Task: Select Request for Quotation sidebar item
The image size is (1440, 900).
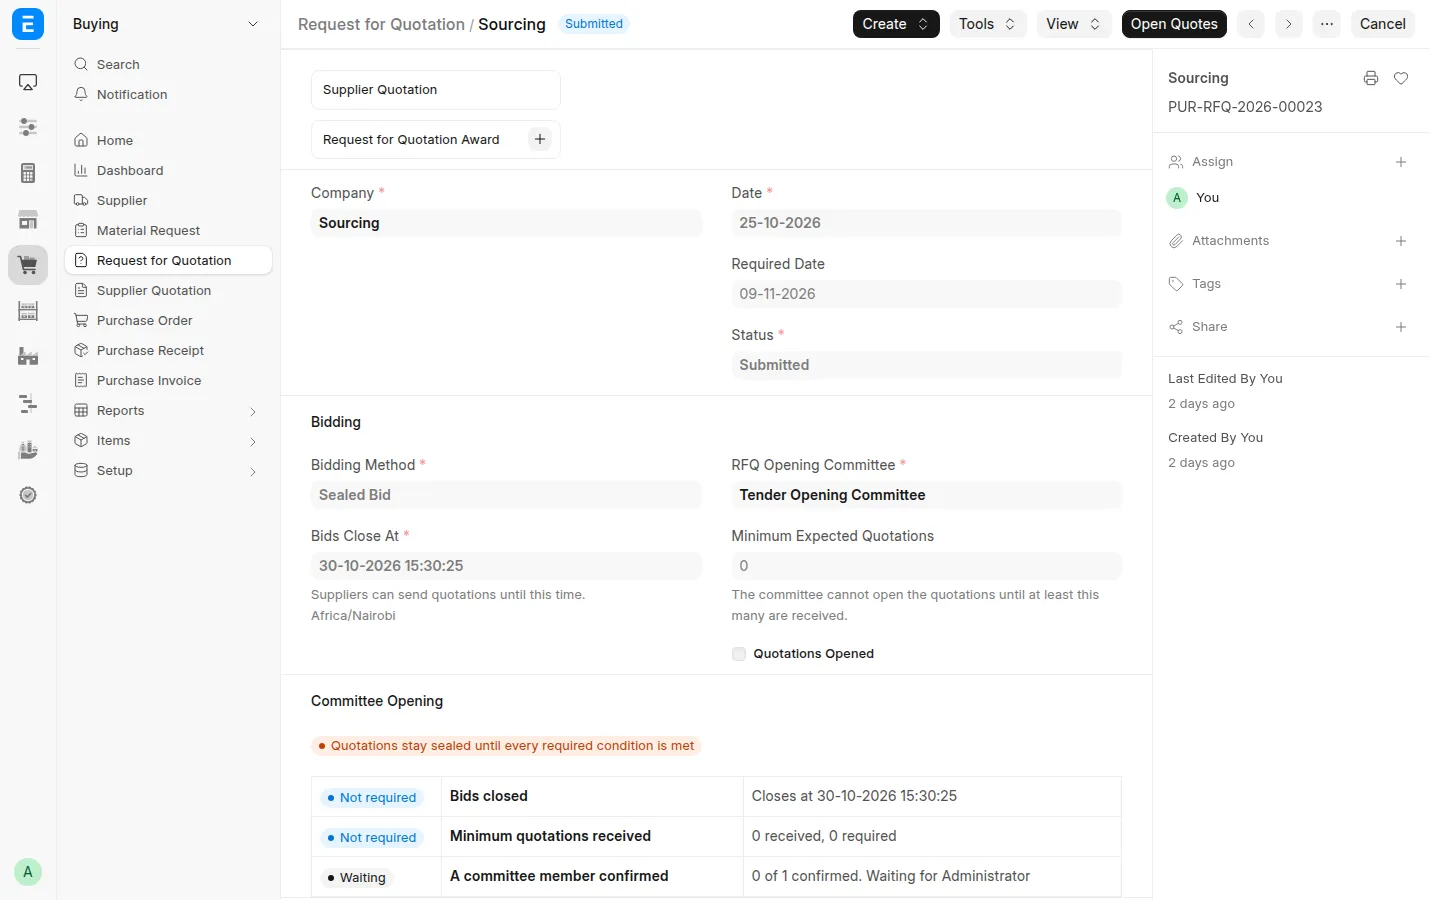Action: [x=168, y=260]
